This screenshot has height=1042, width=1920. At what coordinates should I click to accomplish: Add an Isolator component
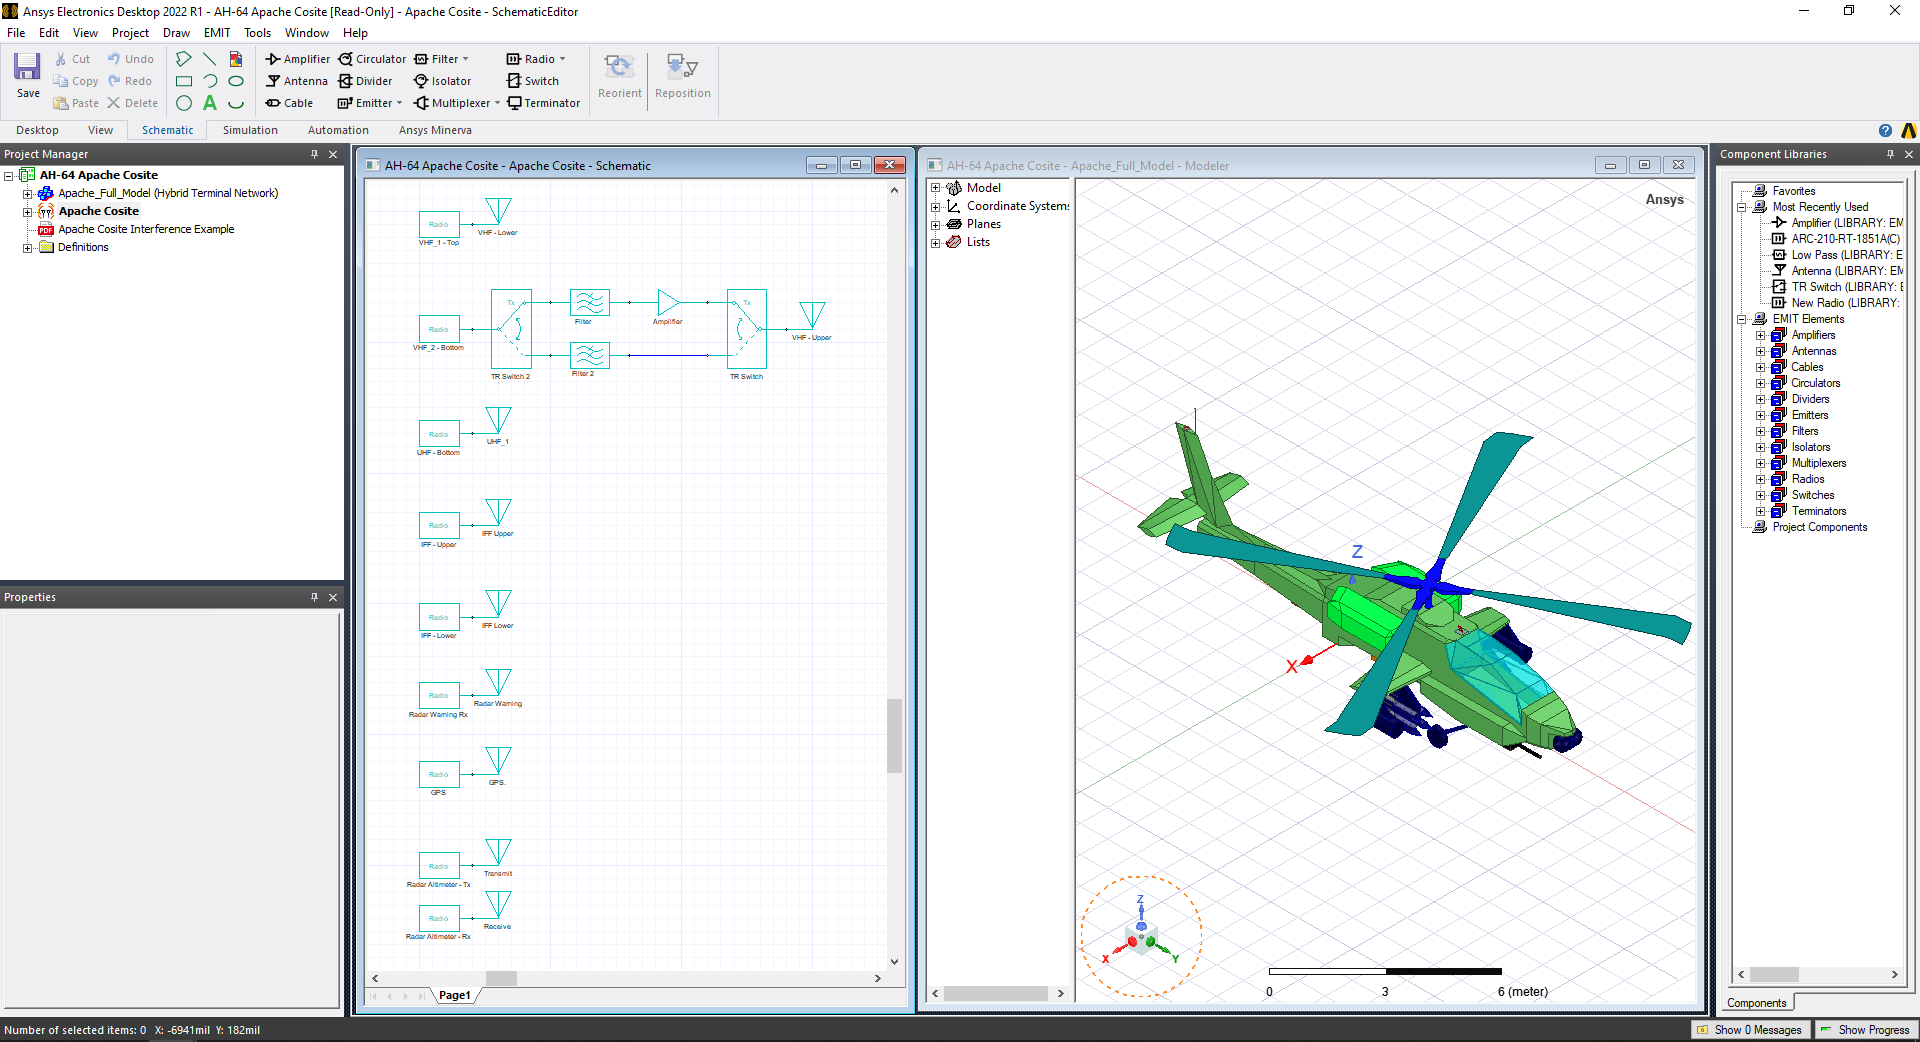[443, 81]
